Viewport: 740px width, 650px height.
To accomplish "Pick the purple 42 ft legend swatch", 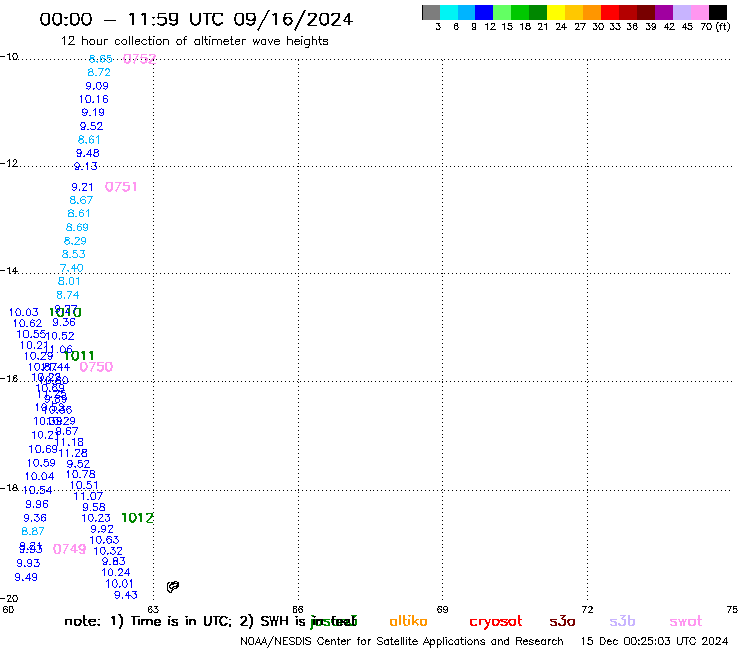I will 664,12.
